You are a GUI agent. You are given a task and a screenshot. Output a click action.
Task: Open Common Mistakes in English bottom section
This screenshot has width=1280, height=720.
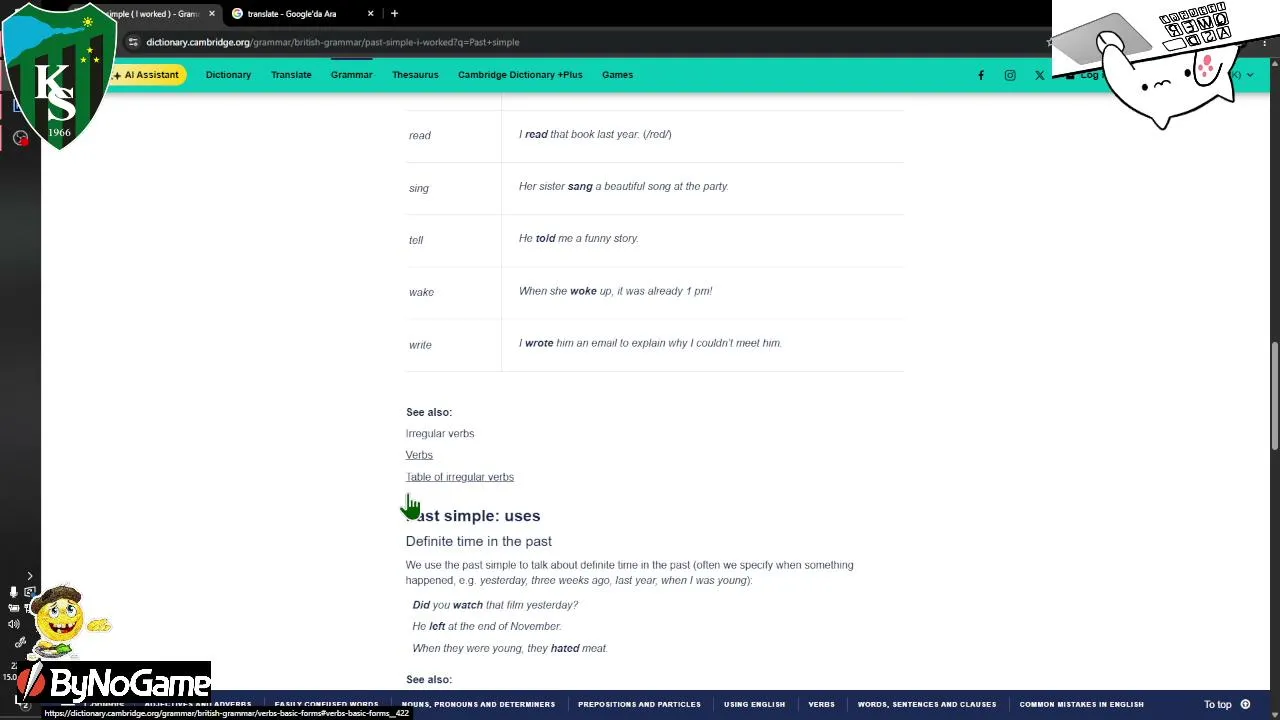(x=1081, y=704)
